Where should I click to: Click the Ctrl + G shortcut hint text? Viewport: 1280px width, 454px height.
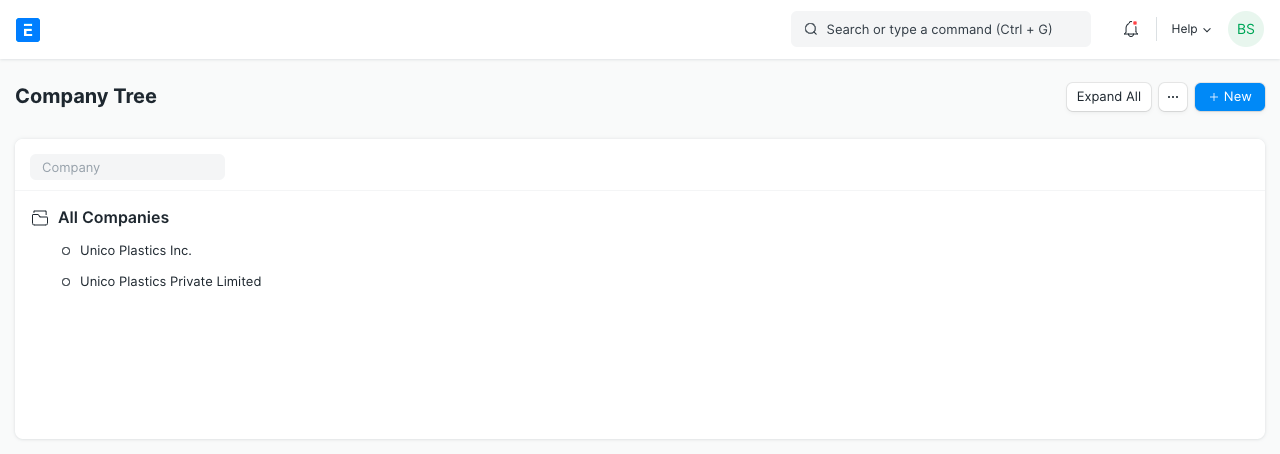click(1024, 30)
